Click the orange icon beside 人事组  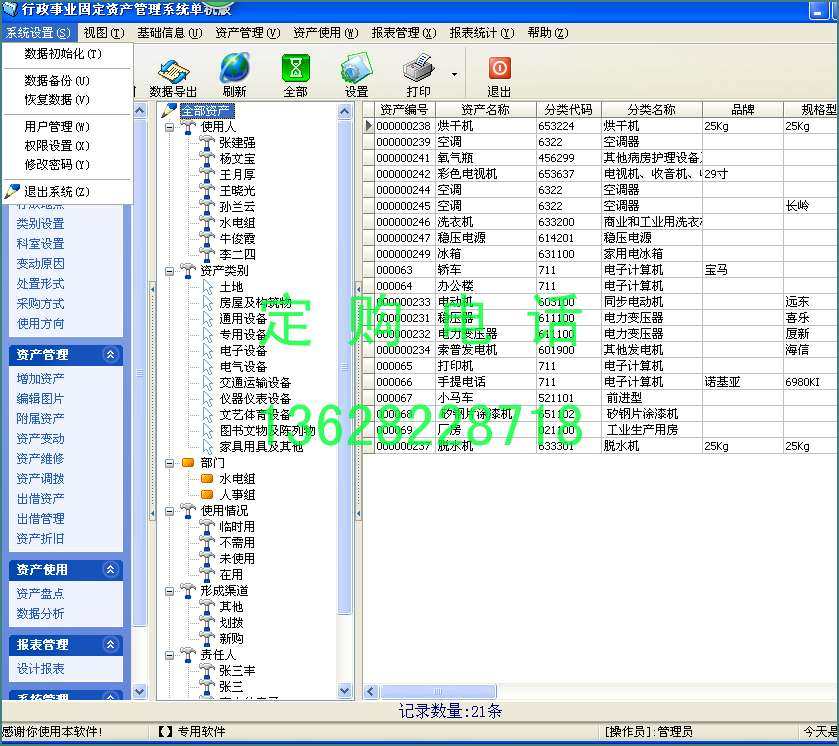(x=207, y=494)
